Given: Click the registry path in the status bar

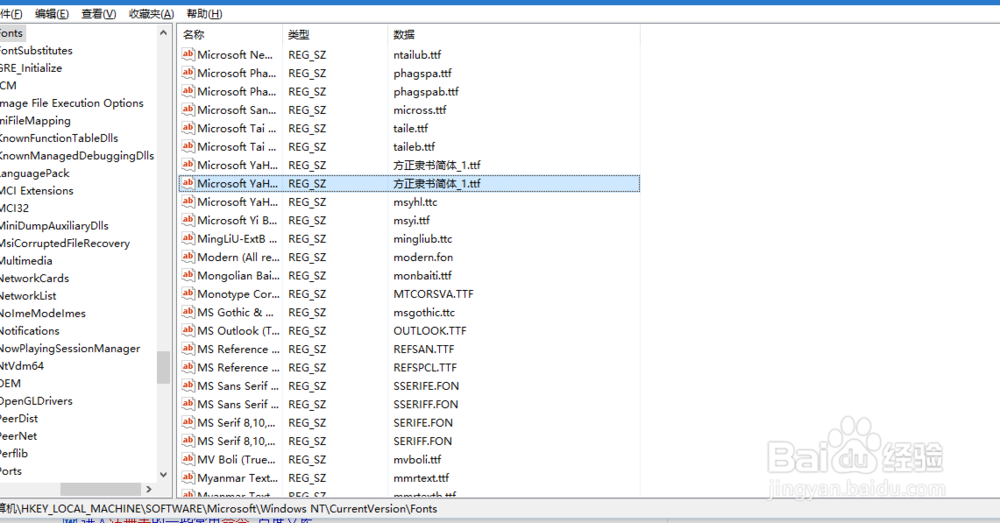Looking at the screenshot, I should pyautogui.click(x=219, y=508).
